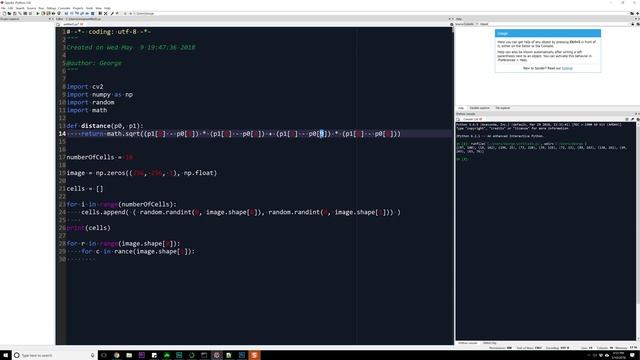This screenshot has height=360, width=640.
Task: Open the Tools menu
Action: click(x=89, y=8)
